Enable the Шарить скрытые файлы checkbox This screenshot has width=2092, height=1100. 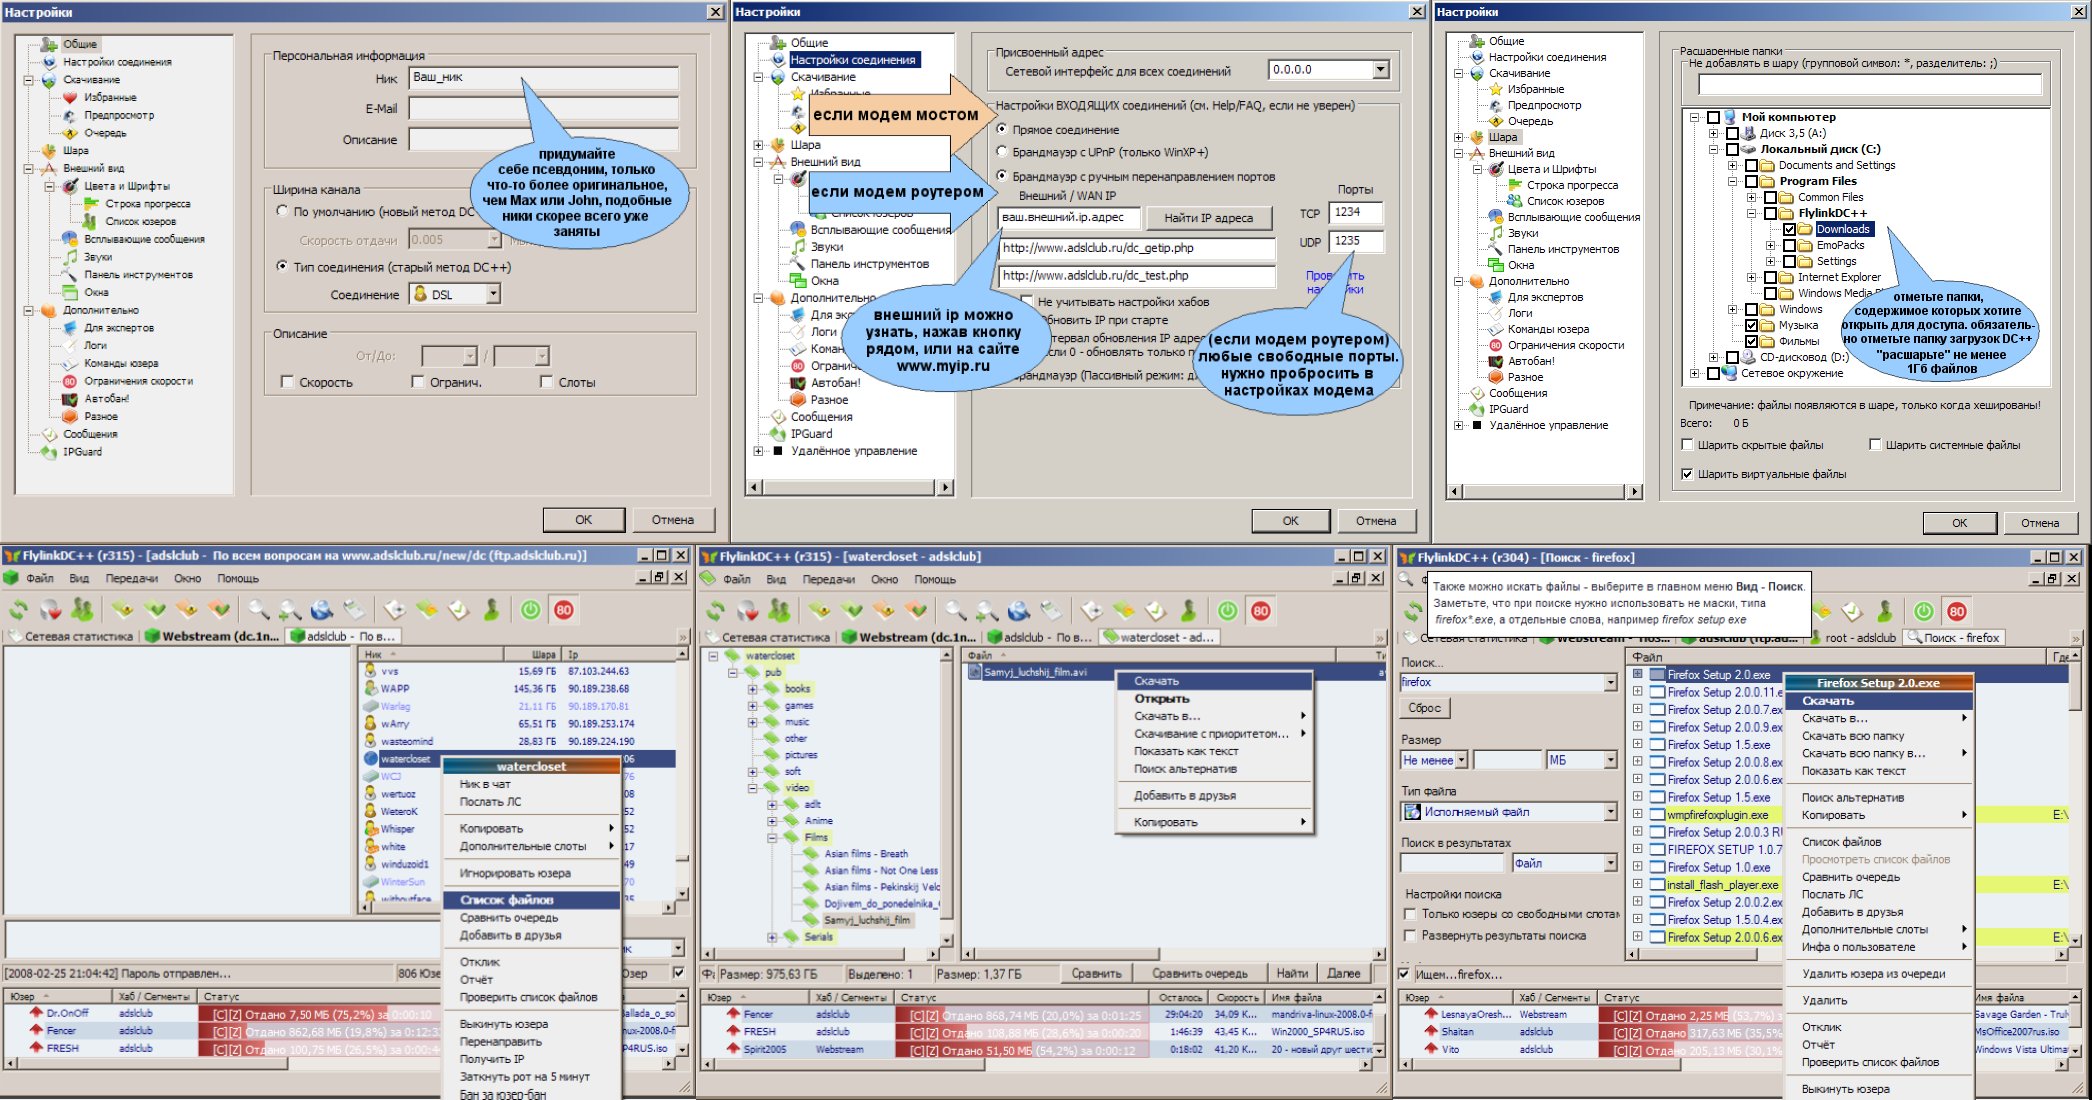(1688, 445)
